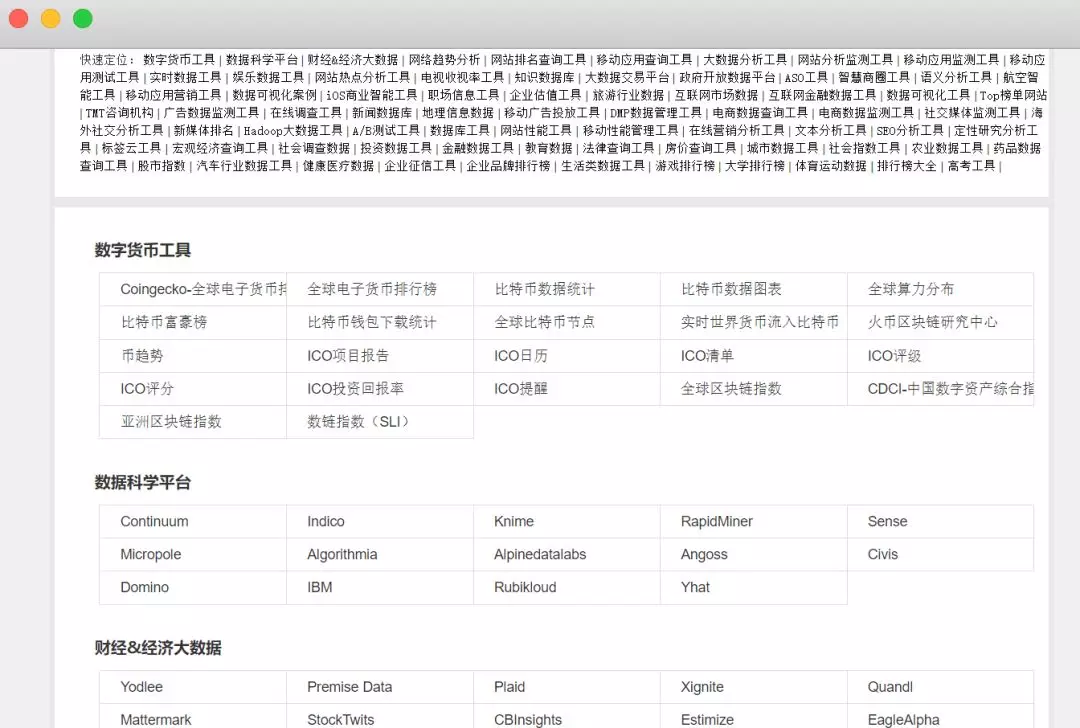
Task: Open the Coingecko-全球电子货币 link
Action: [203, 289]
